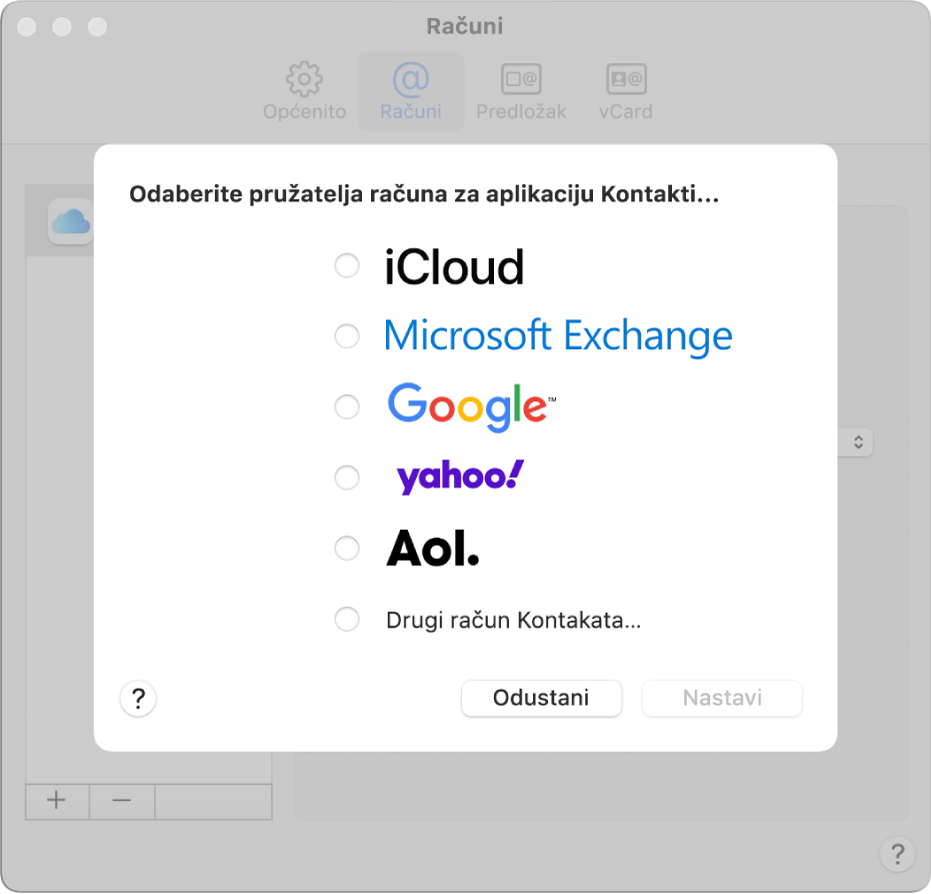Click the Microsoft Exchange logo

coord(558,336)
